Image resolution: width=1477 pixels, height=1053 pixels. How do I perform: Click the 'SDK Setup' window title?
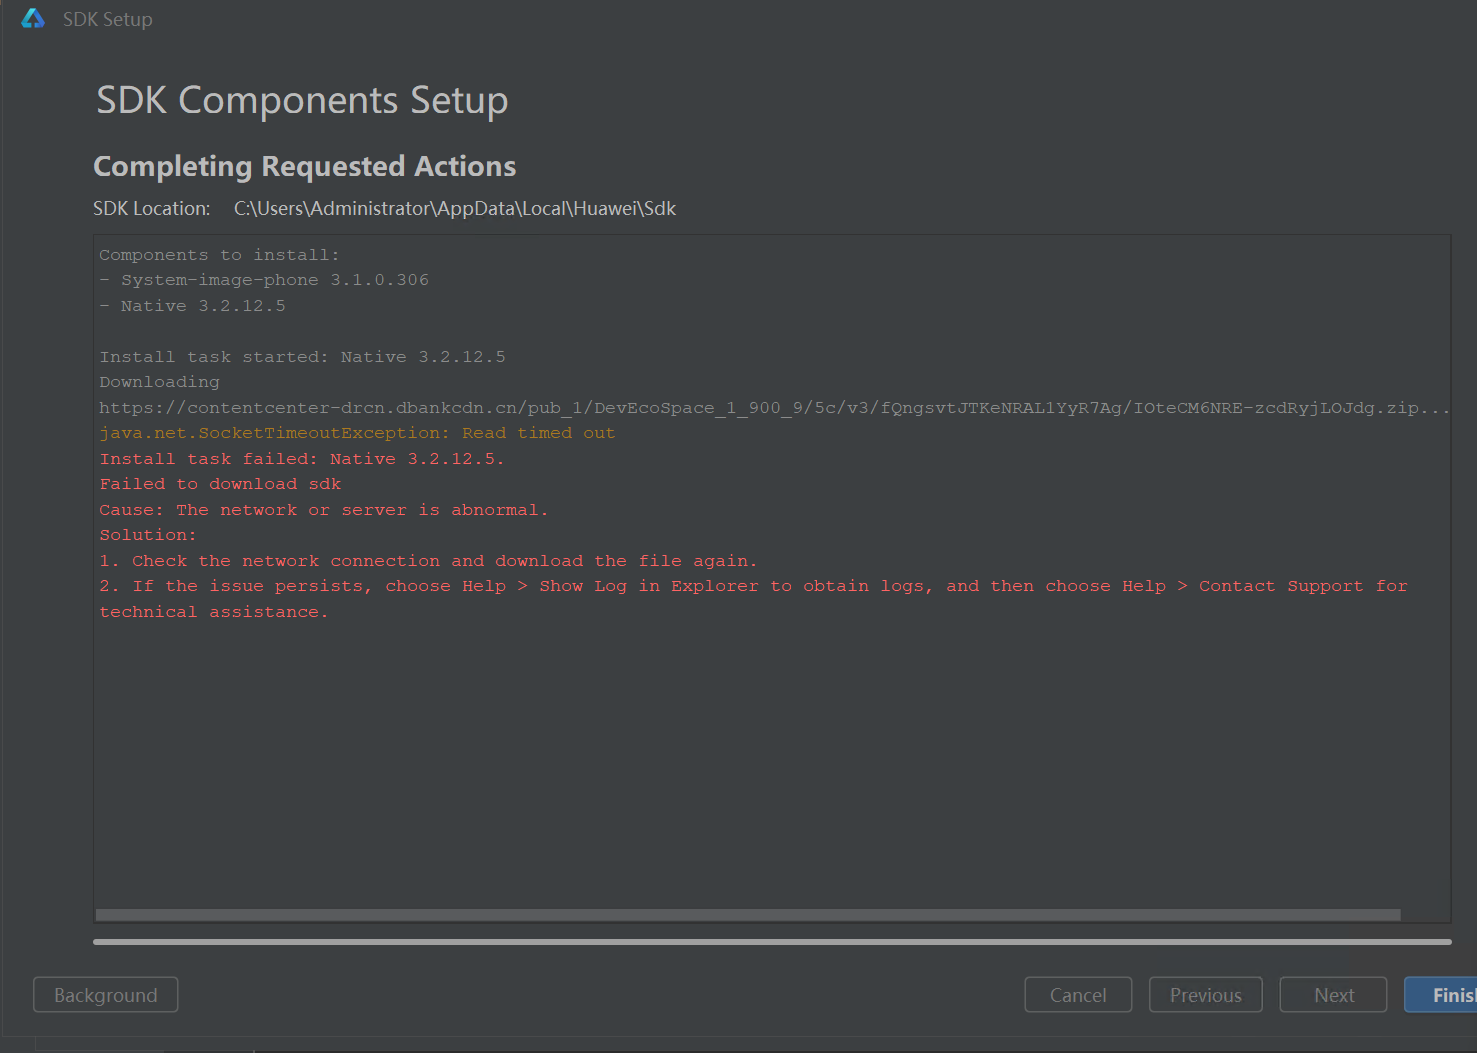point(108,19)
